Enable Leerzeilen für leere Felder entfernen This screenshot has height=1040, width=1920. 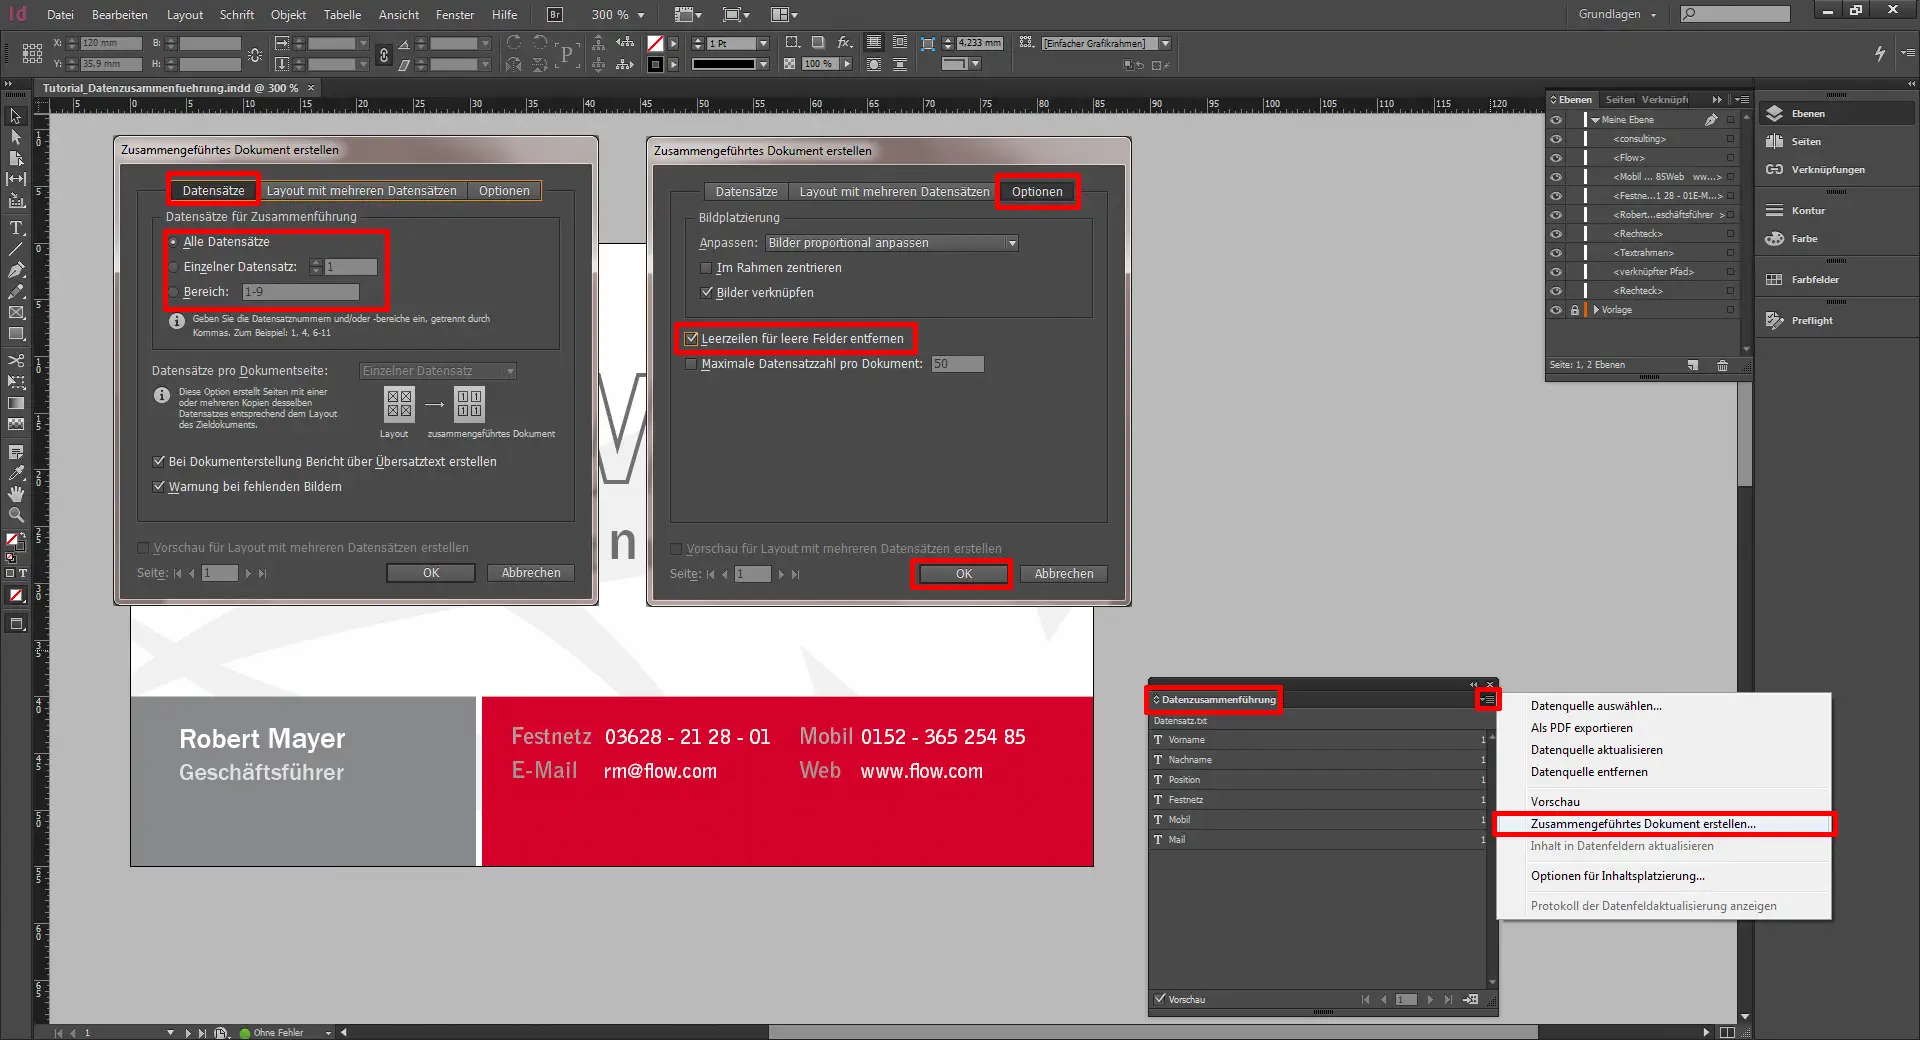pyautogui.click(x=691, y=338)
